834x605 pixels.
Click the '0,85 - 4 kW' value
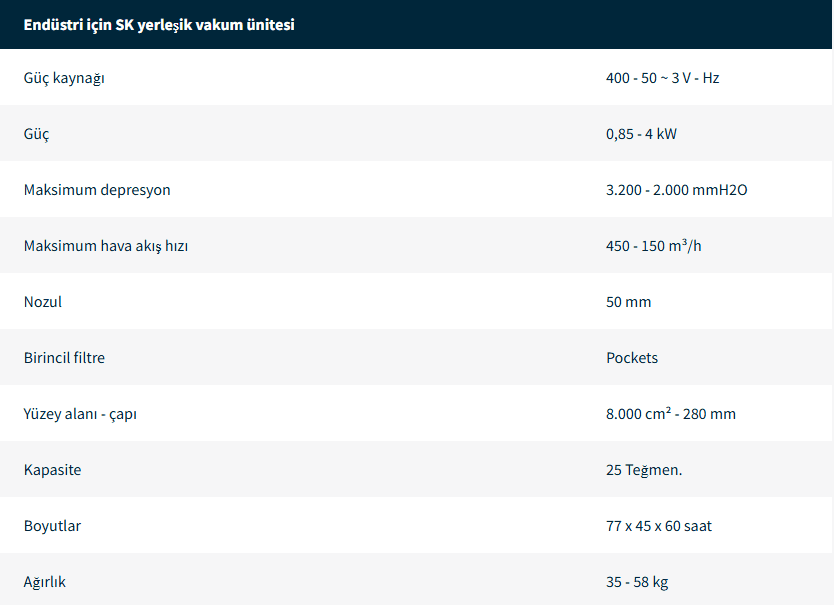(641, 134)
